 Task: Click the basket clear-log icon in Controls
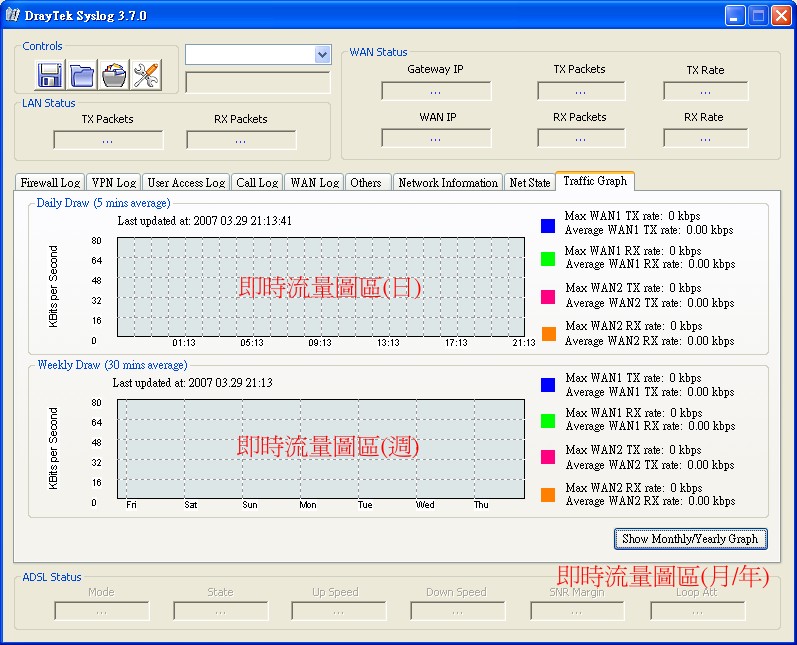click(x=114, y=75)
